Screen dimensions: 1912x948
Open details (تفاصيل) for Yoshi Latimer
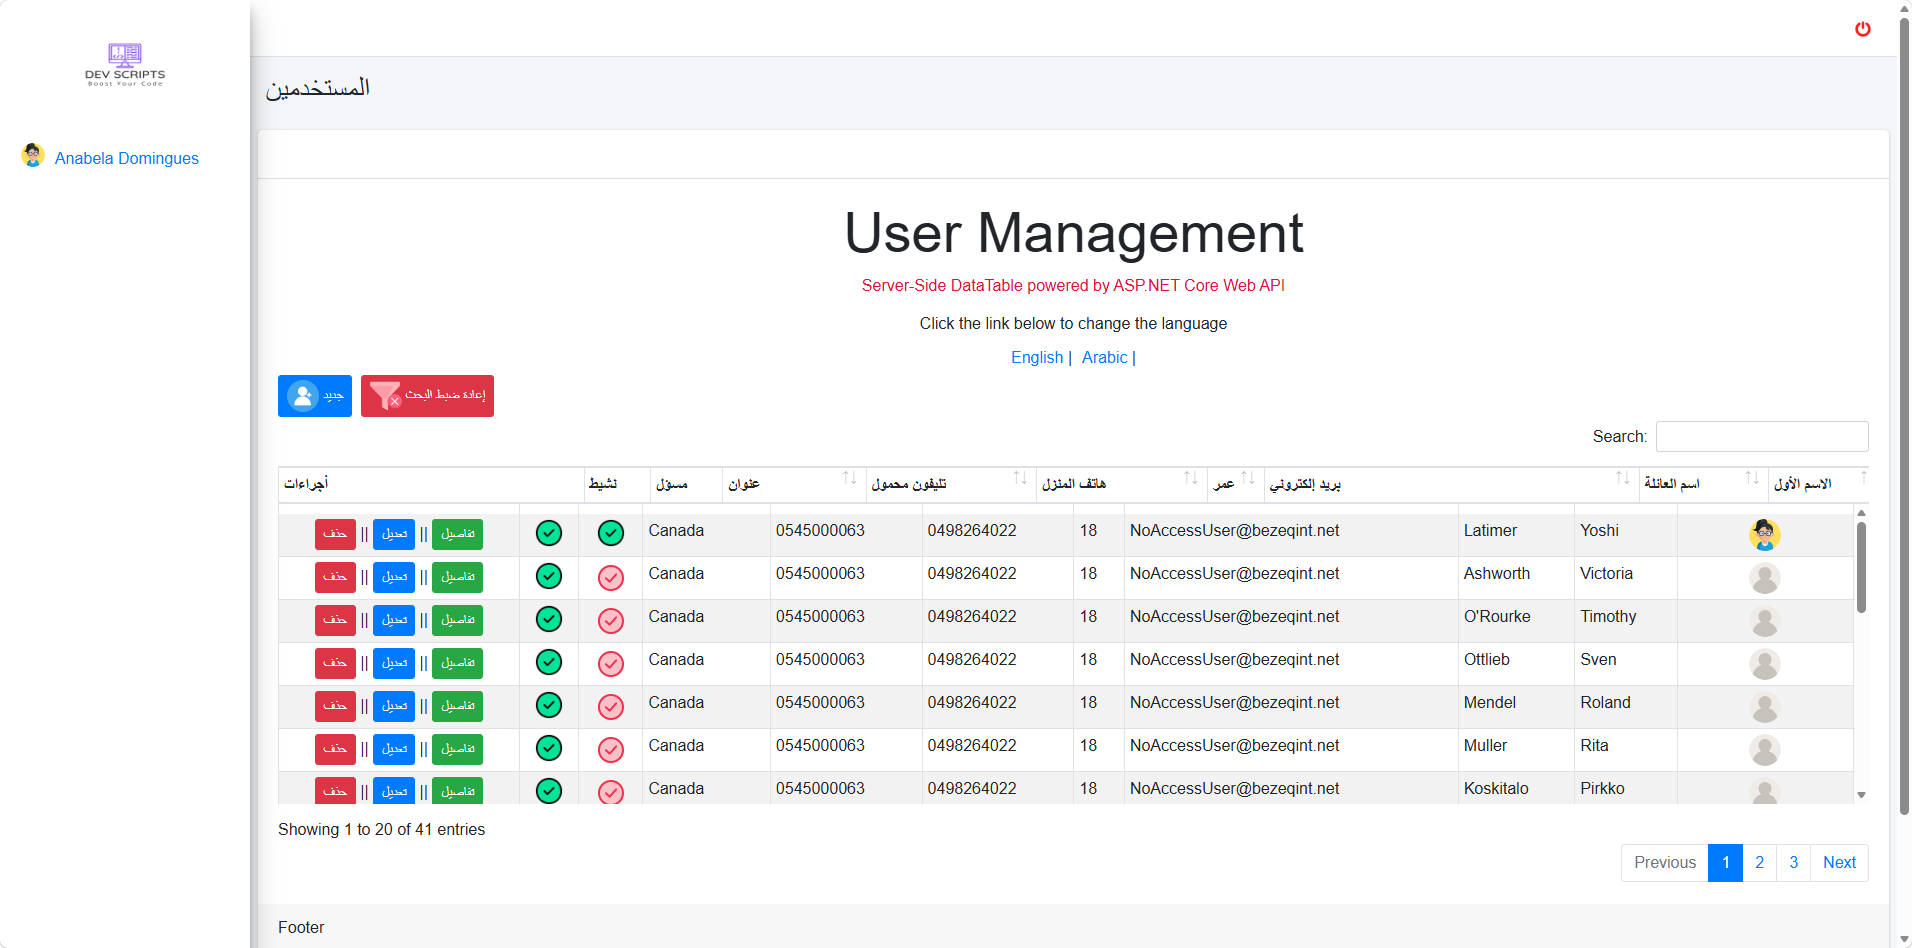coord(457,534)
